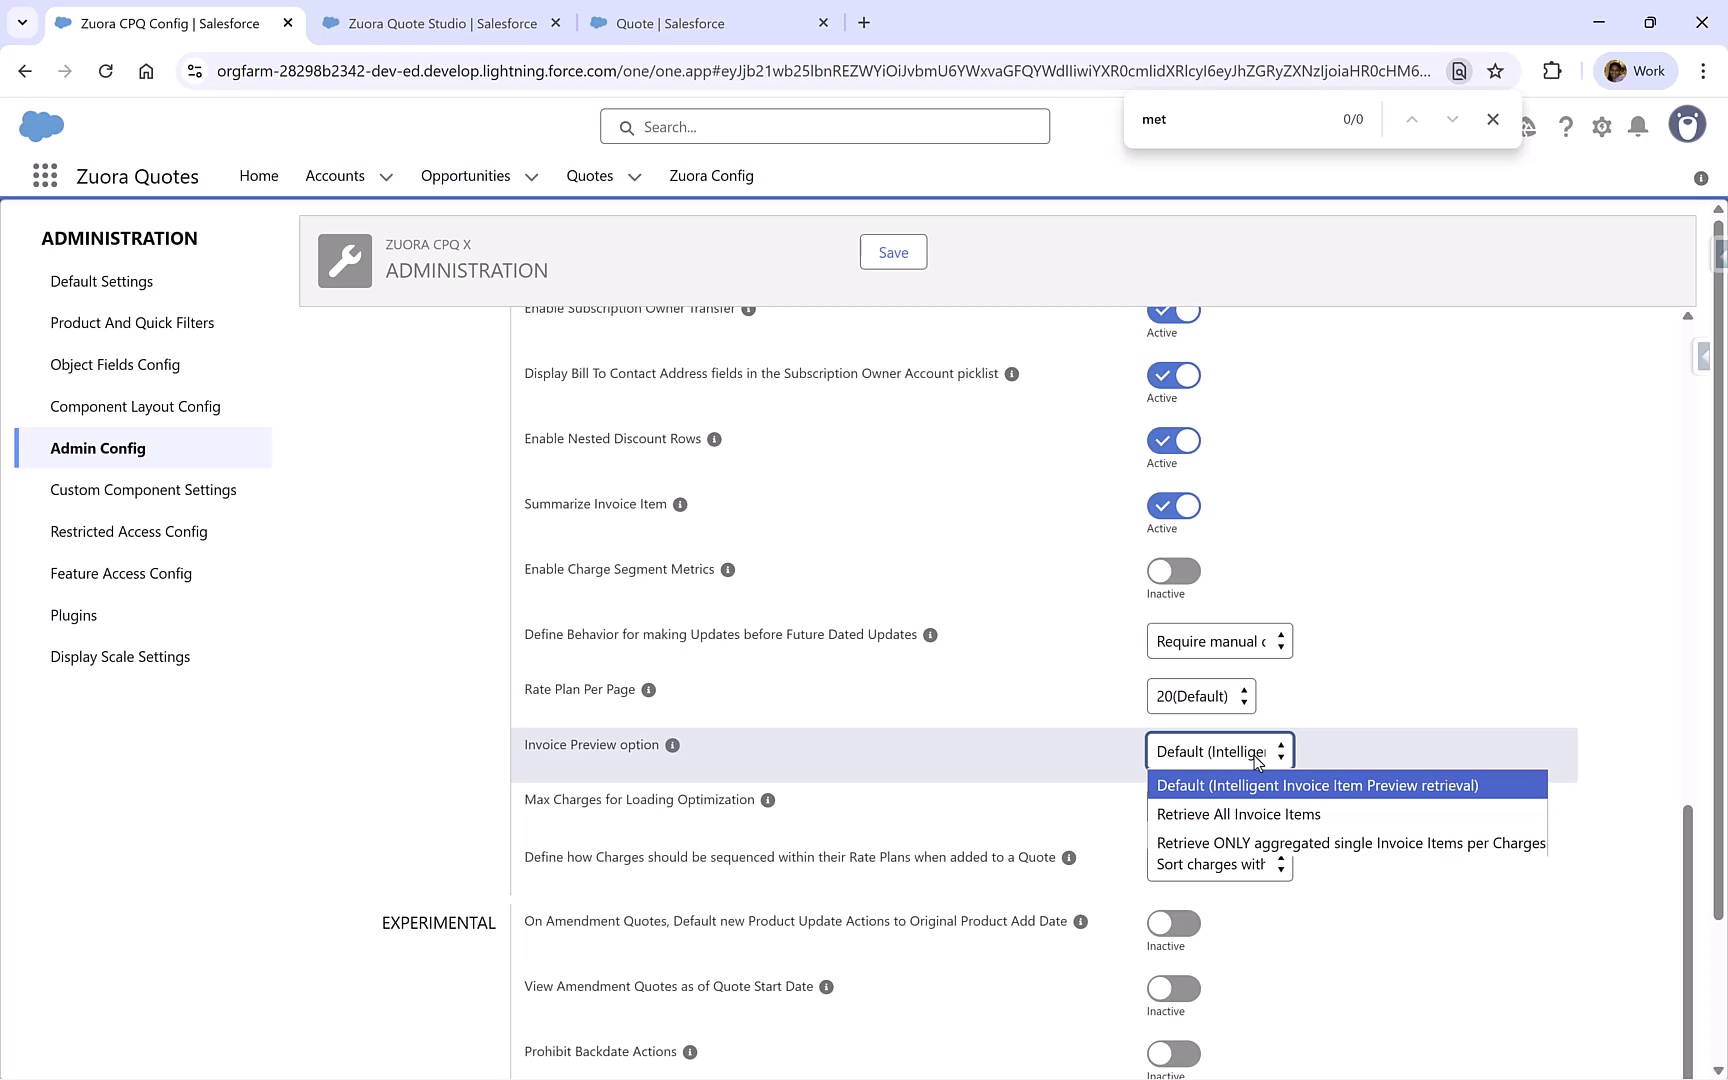Click Home in the navigation bar

coord(258,176)
